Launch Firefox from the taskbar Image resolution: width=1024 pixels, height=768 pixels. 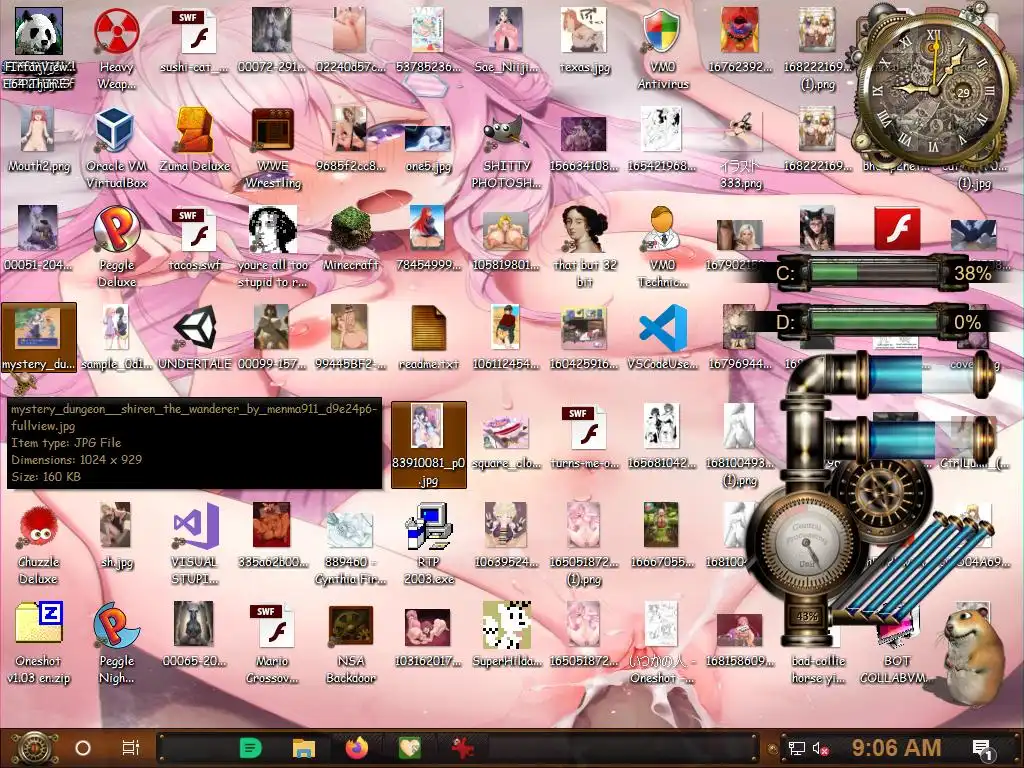(x=357, y=748)
